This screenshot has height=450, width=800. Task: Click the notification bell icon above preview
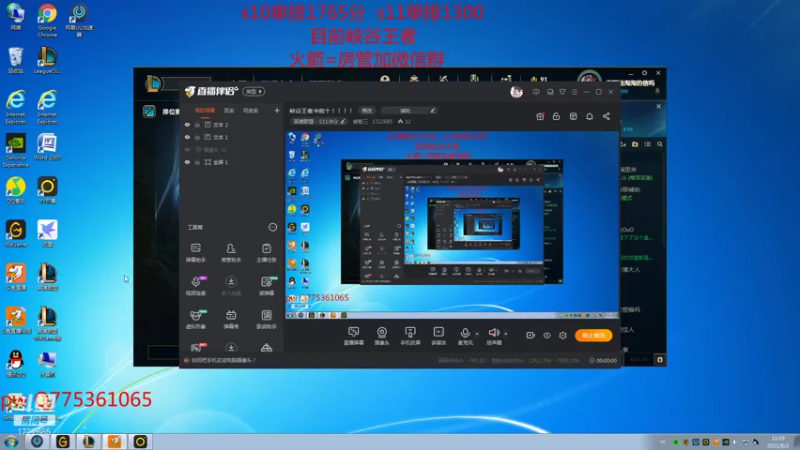(589, 116)
